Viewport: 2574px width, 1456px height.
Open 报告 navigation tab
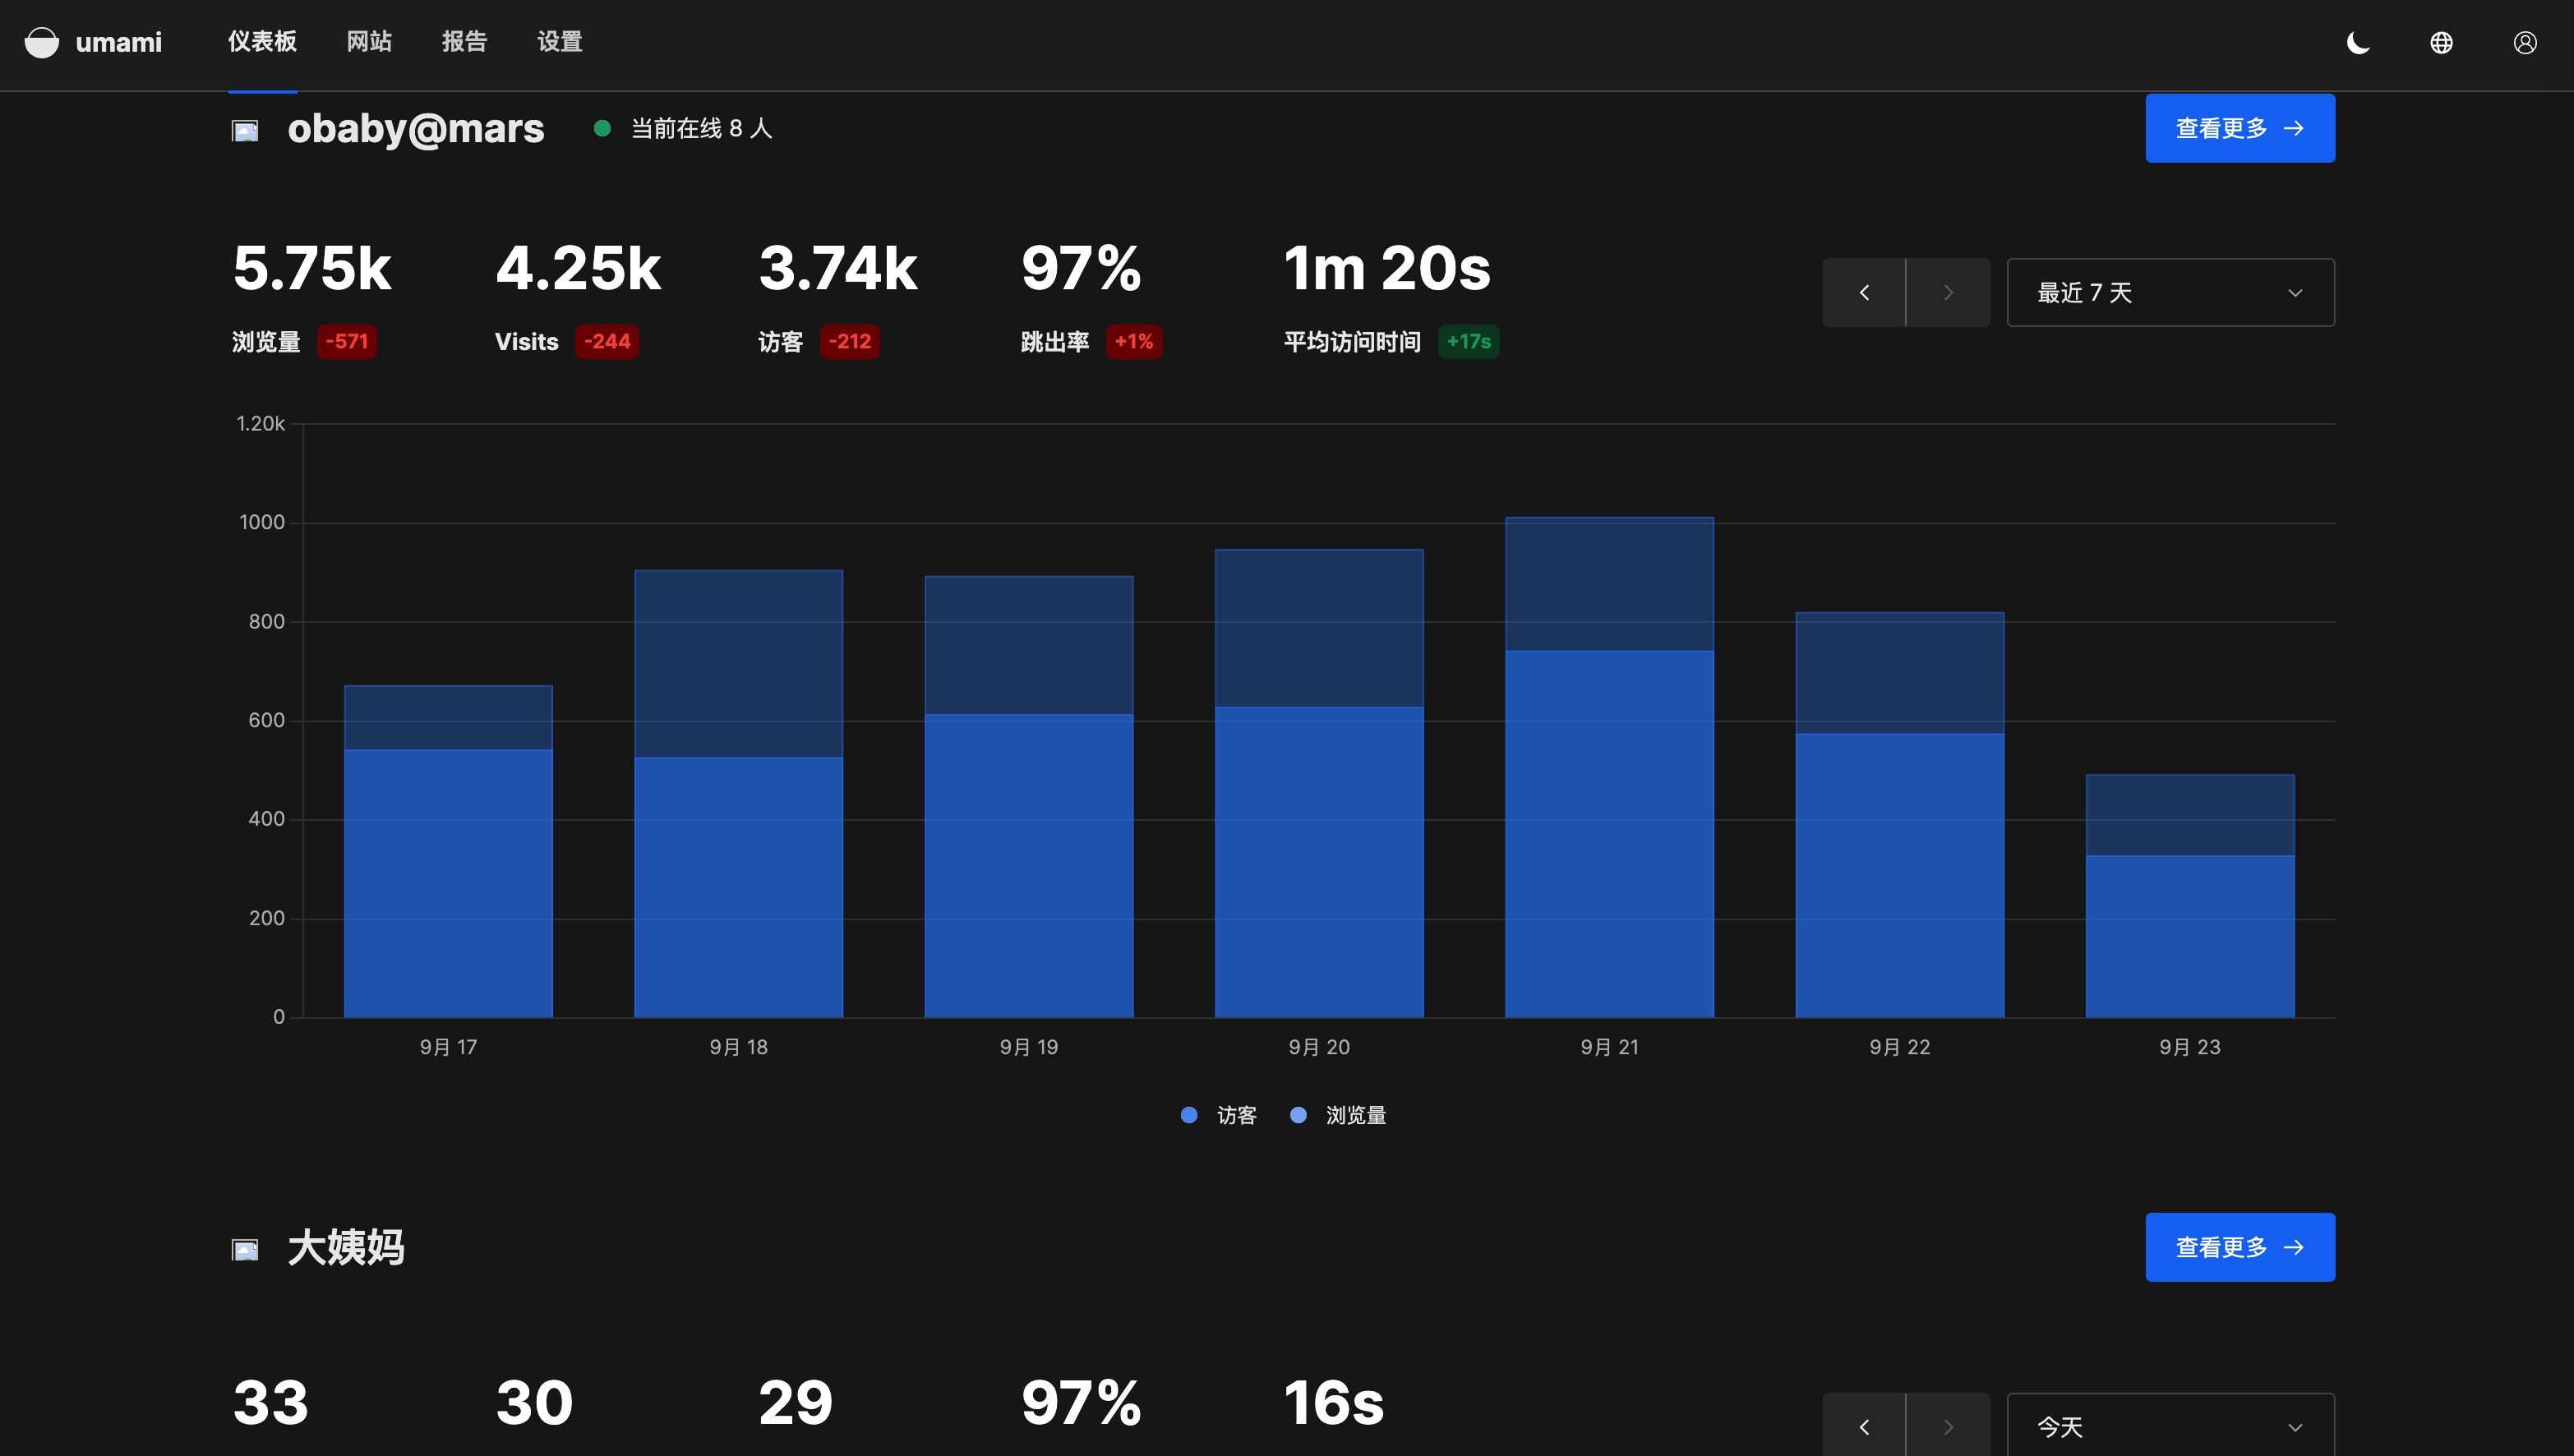pos(464,42)
